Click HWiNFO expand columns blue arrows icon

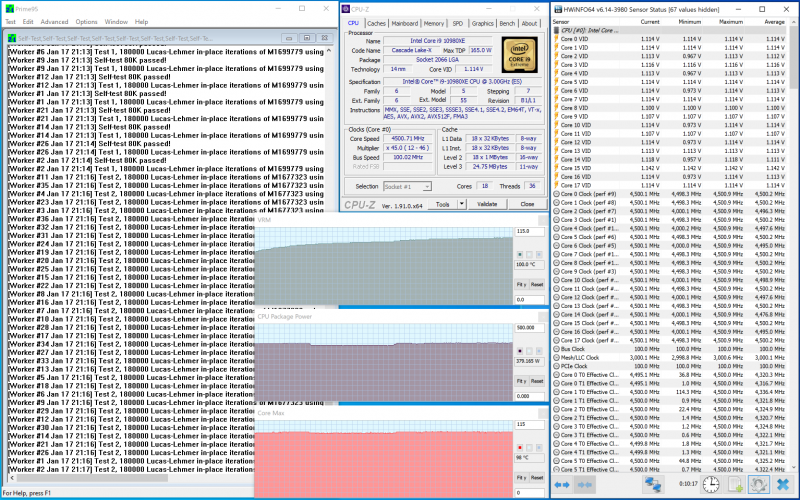(561, 484)
